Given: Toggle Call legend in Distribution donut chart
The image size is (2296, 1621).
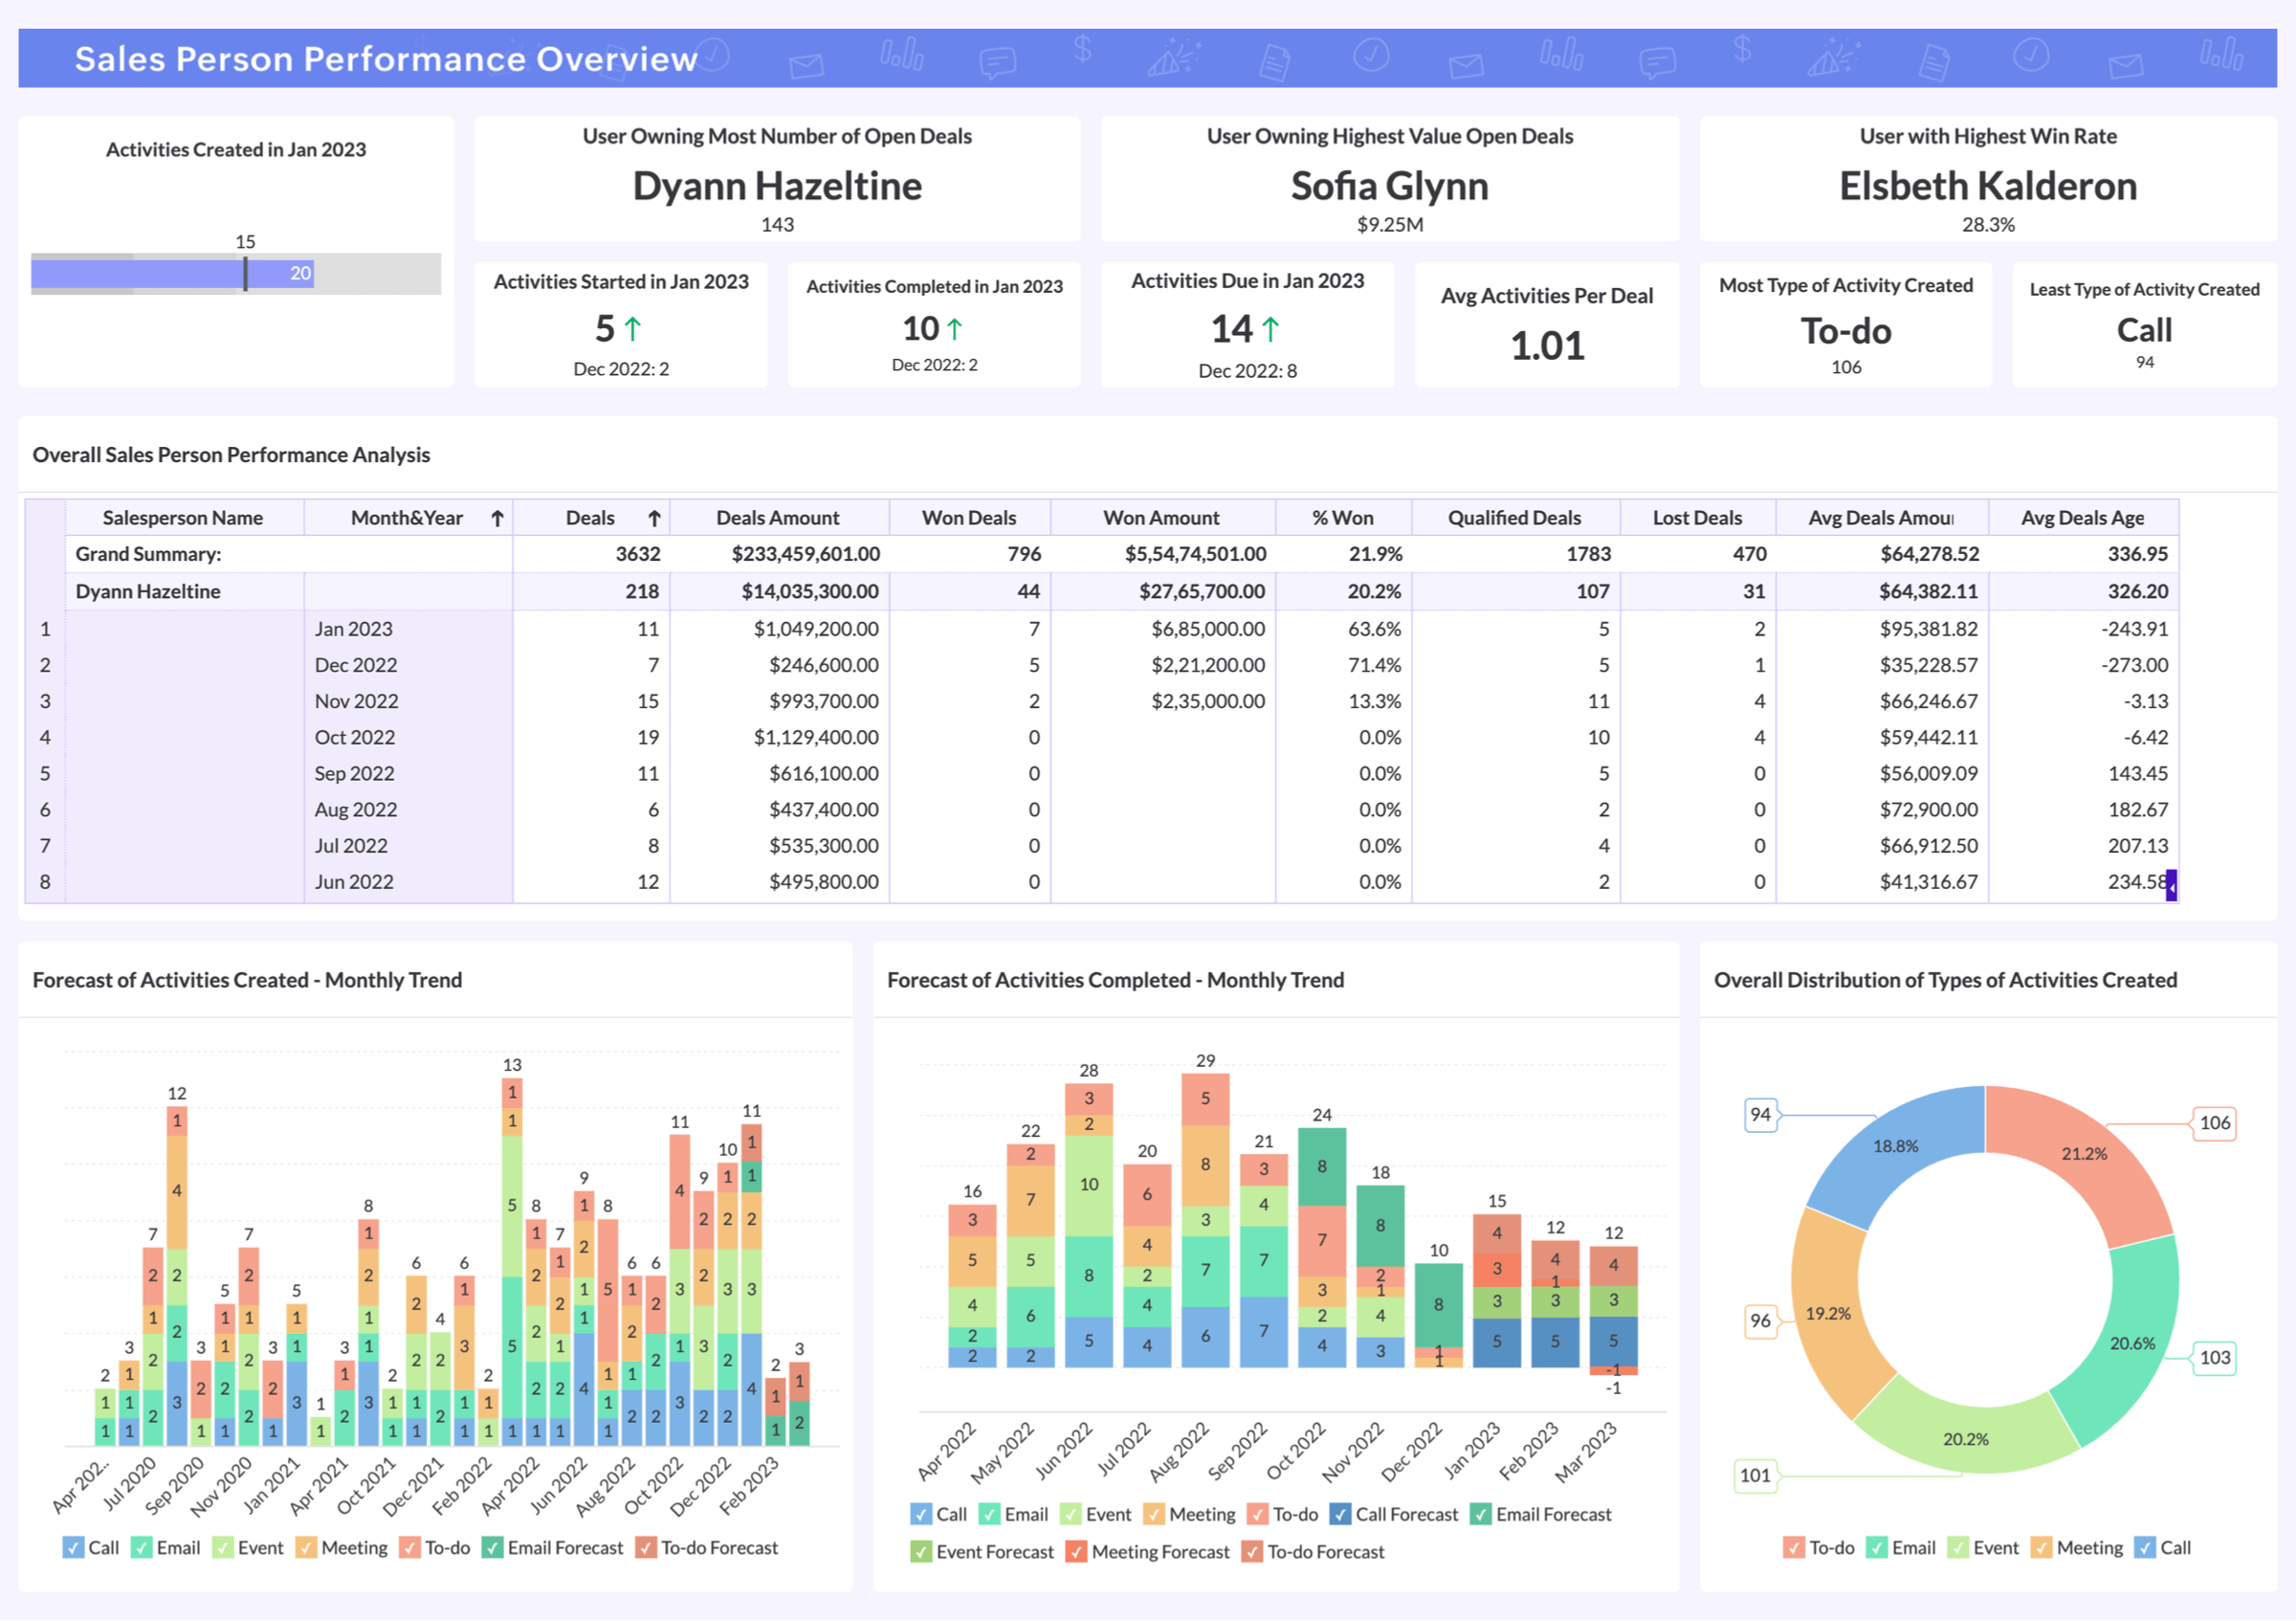Looking at the screenshot, I should click(2162, 1547).
